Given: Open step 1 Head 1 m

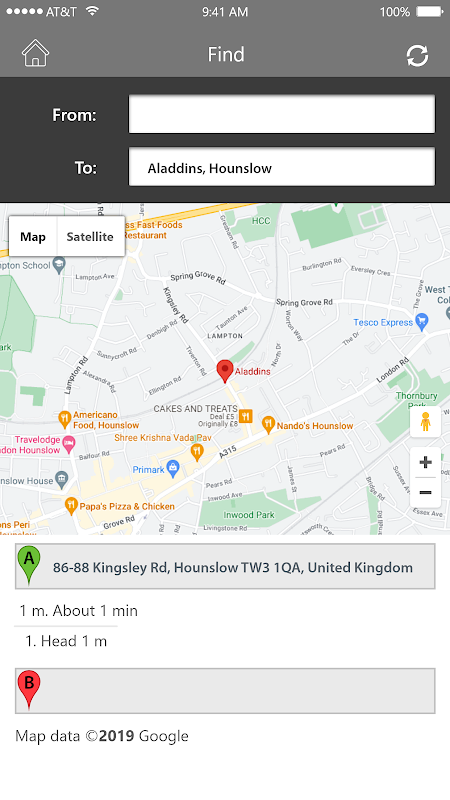Looking at the screenshot, I should tap(66, 641).
